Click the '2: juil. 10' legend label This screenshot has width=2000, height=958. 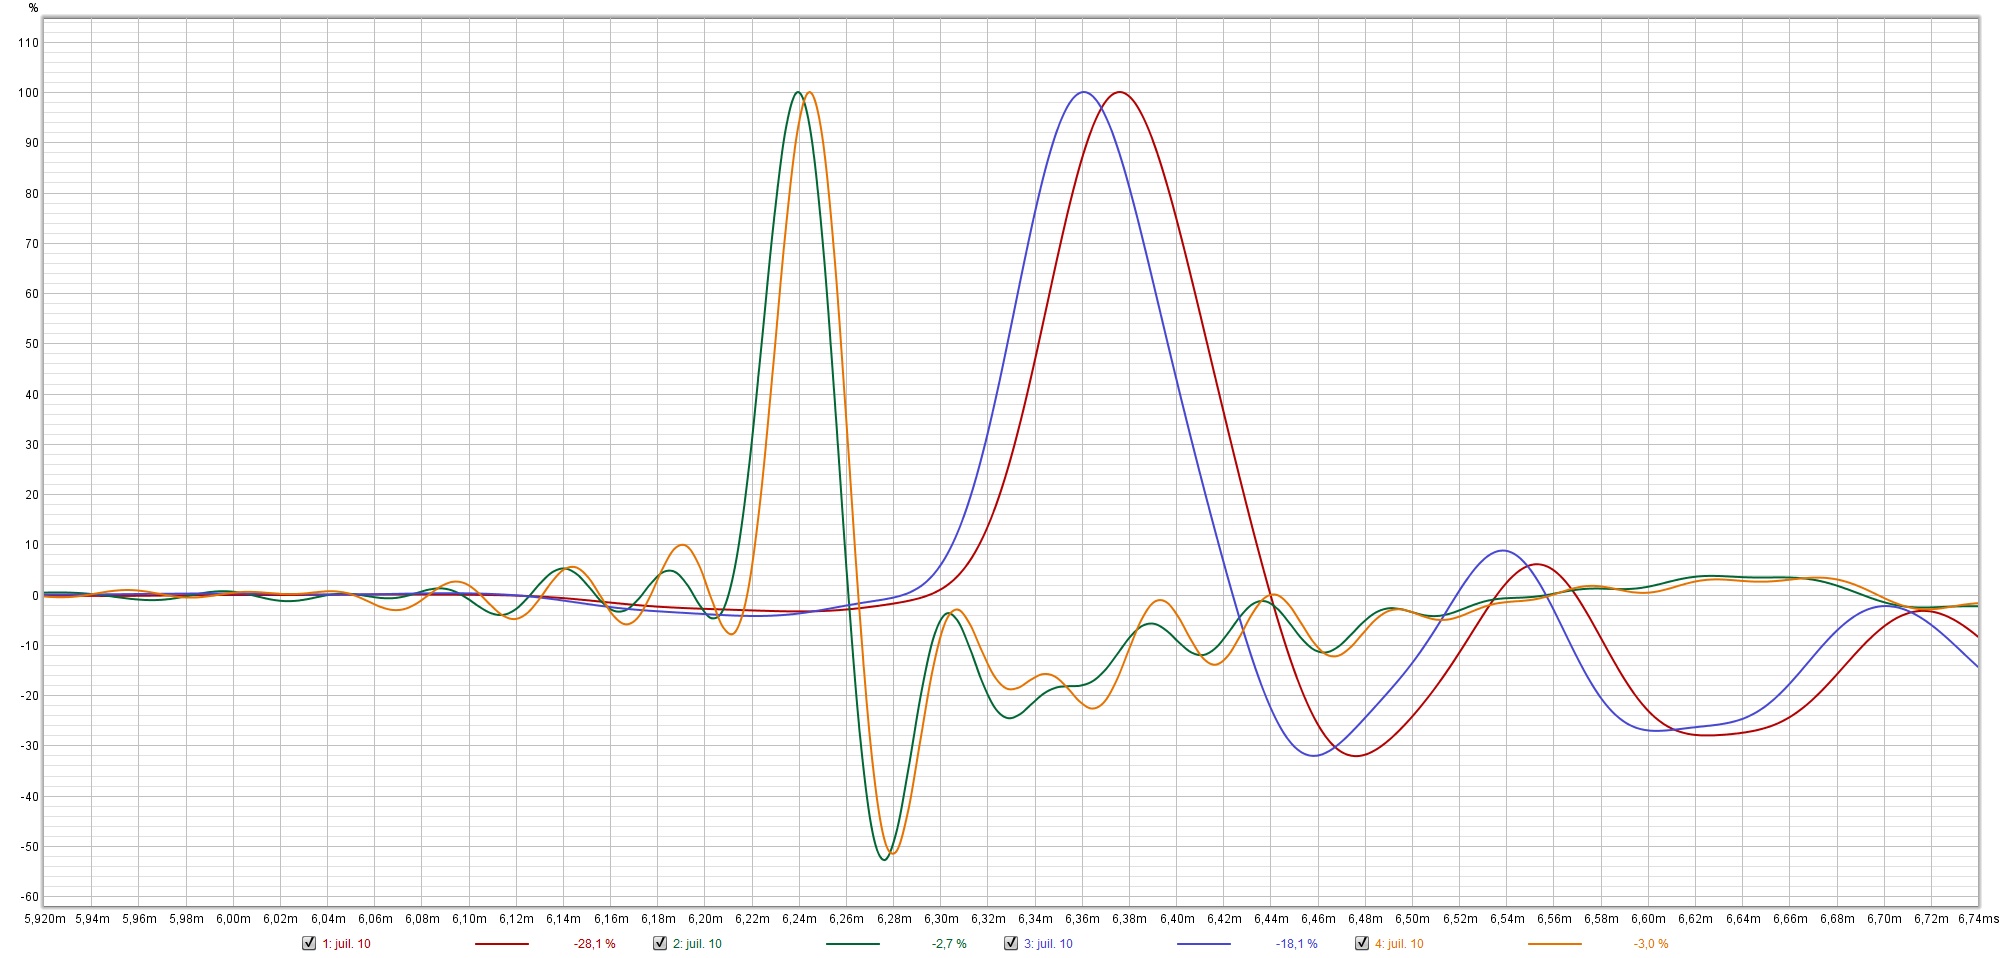(x=697, y=944)
